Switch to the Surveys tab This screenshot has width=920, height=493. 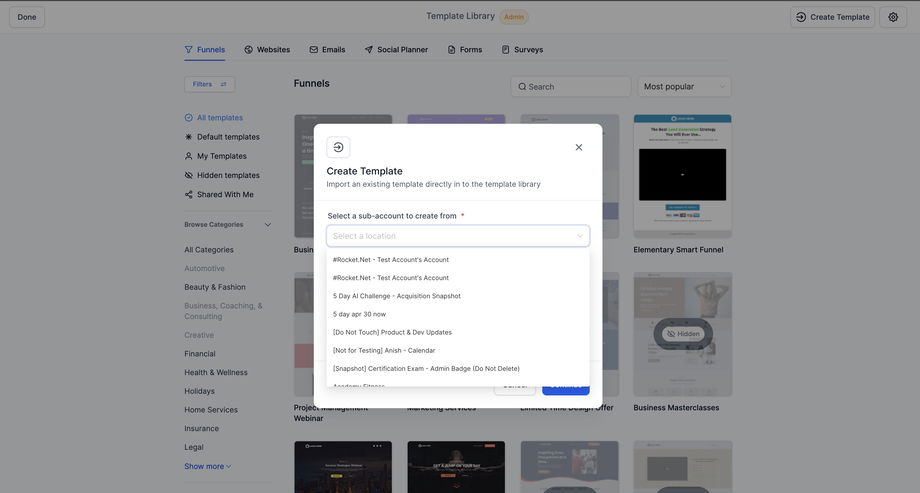[x=522, y=50]
